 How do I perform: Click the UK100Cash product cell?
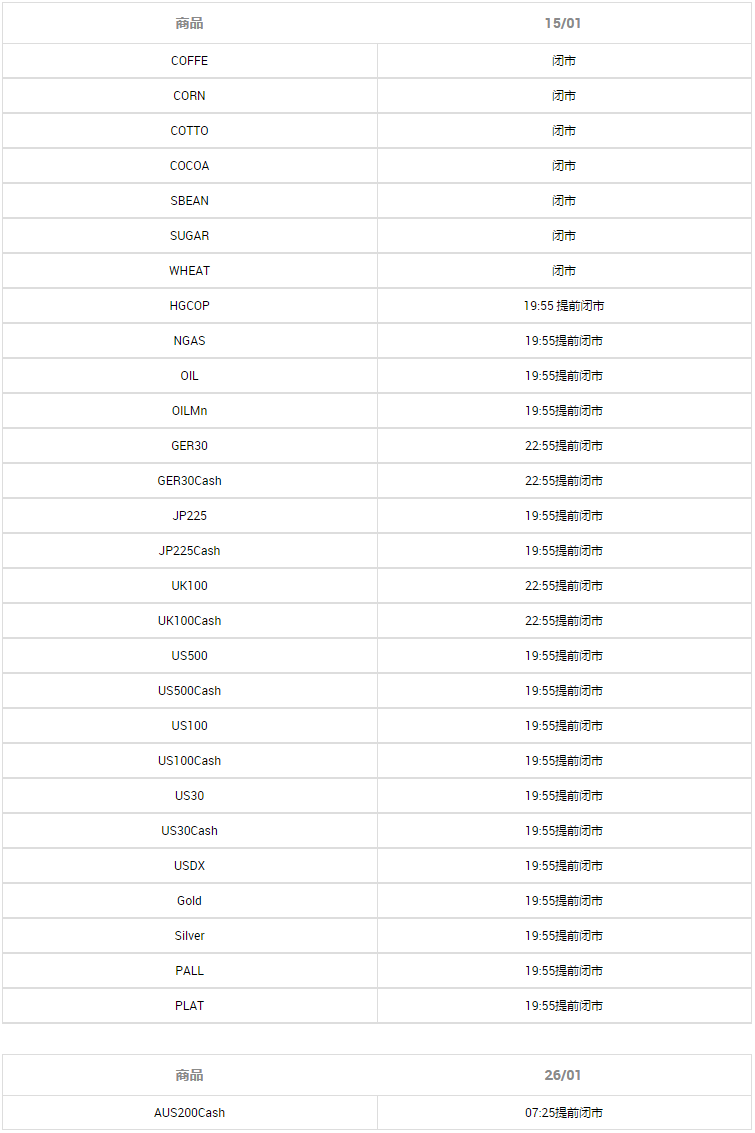coord(189,621)
